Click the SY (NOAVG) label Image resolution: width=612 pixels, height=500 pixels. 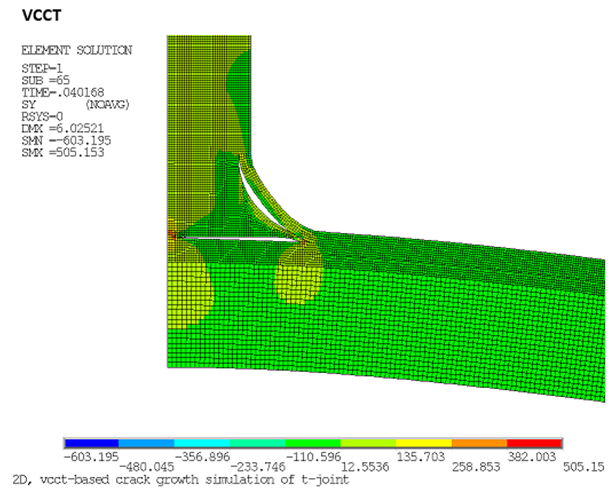point(75,105)
